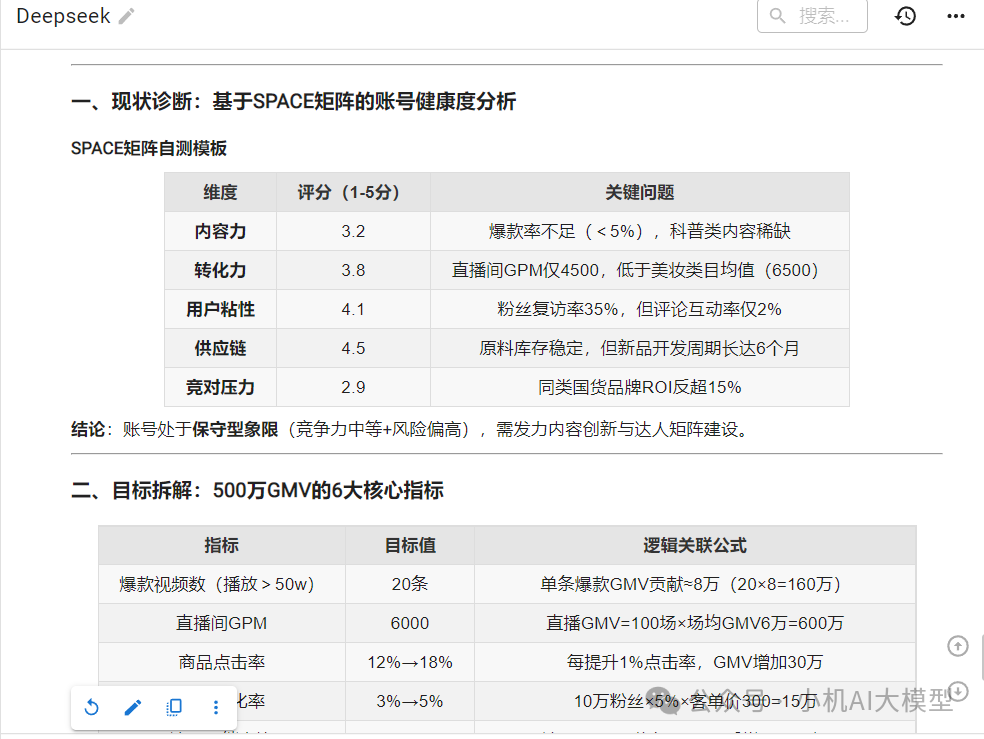Regenerate response with the circular arrow icon

click(x=92, y=708)
